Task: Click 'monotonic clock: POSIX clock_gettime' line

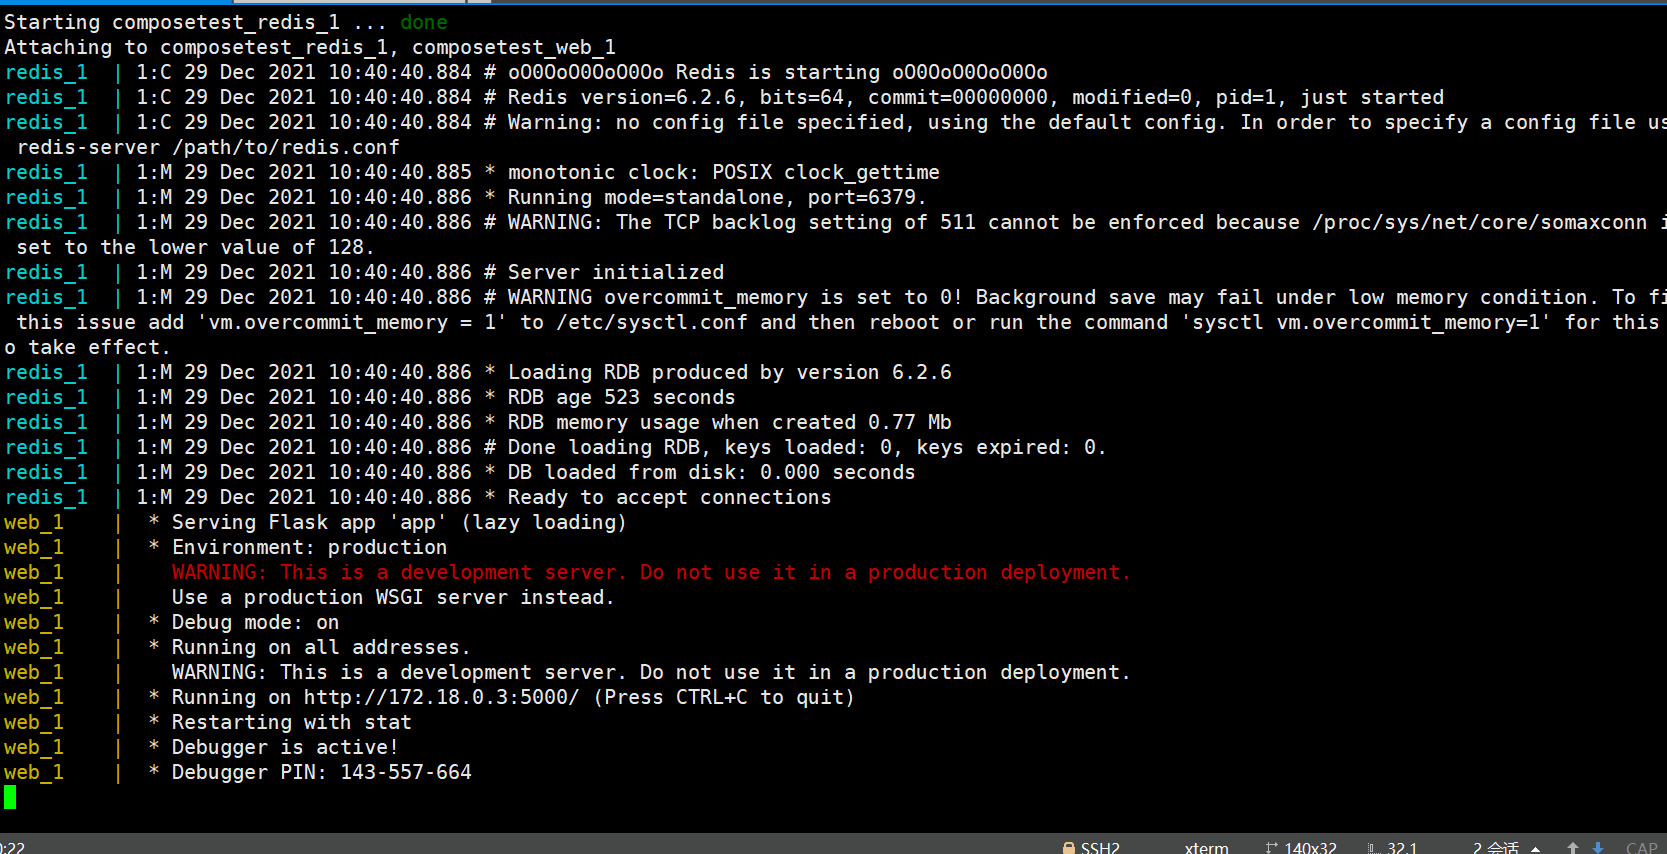Action: pyautogui.click(x=724, y=172)
